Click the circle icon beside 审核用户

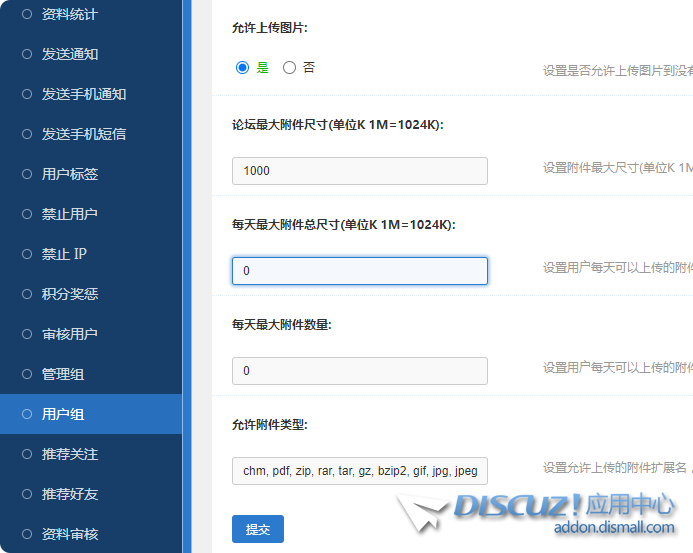tap(27, 334)
